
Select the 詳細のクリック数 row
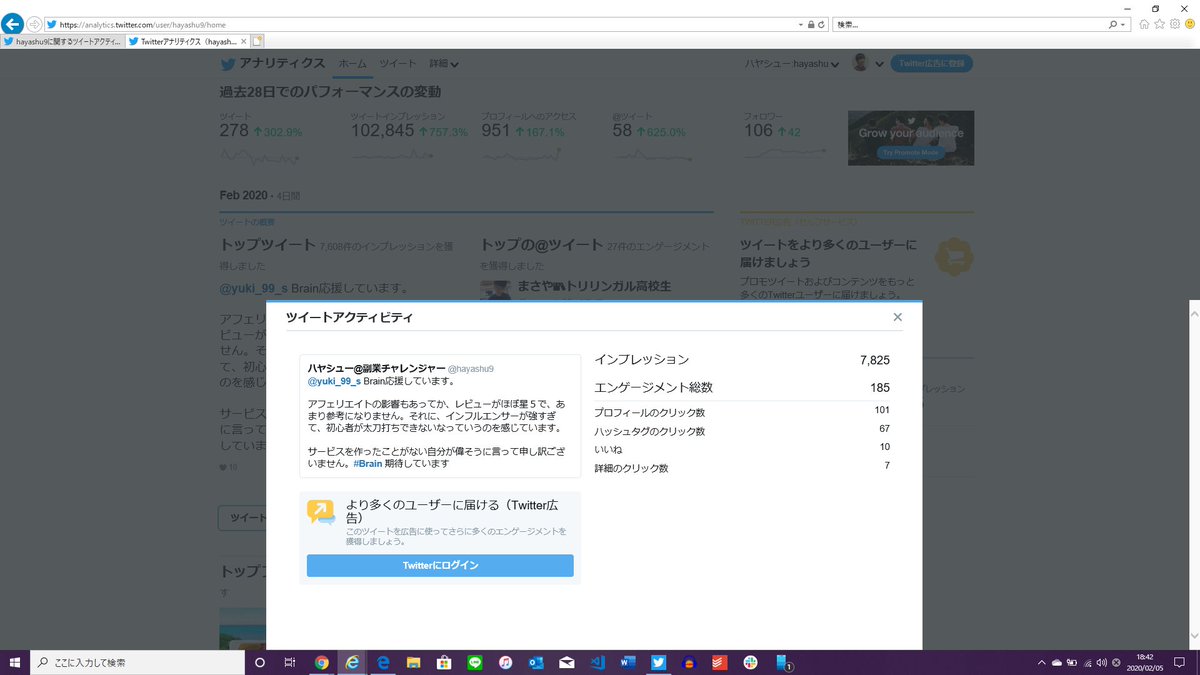742,467
